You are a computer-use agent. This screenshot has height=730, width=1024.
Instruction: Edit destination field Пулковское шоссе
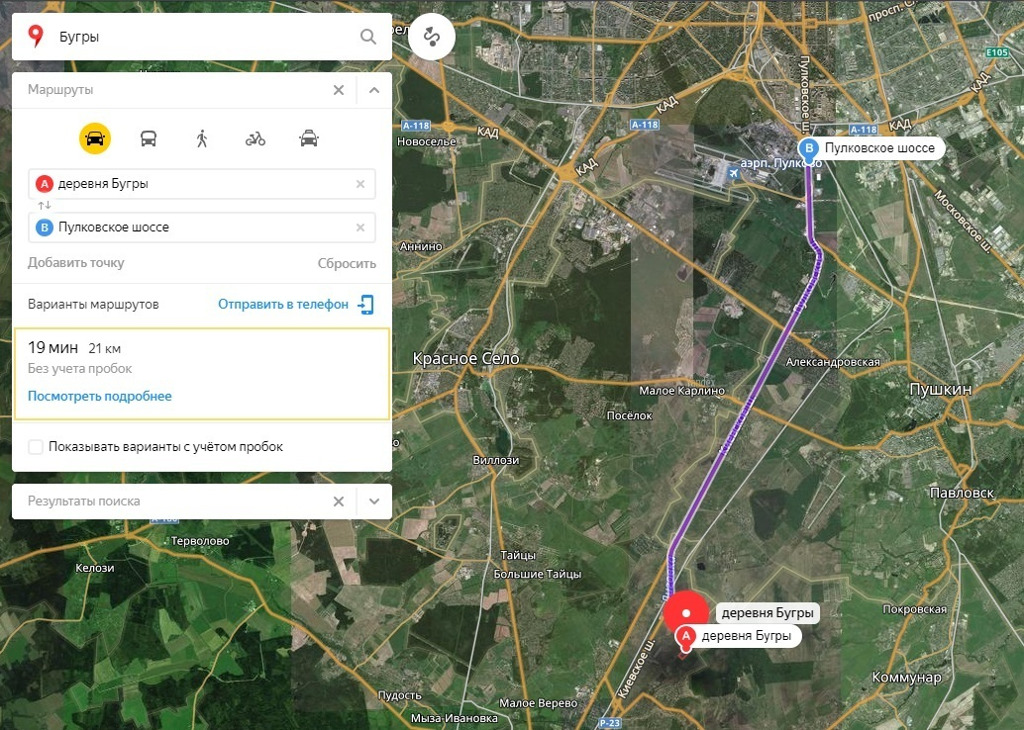coord(202,227)
